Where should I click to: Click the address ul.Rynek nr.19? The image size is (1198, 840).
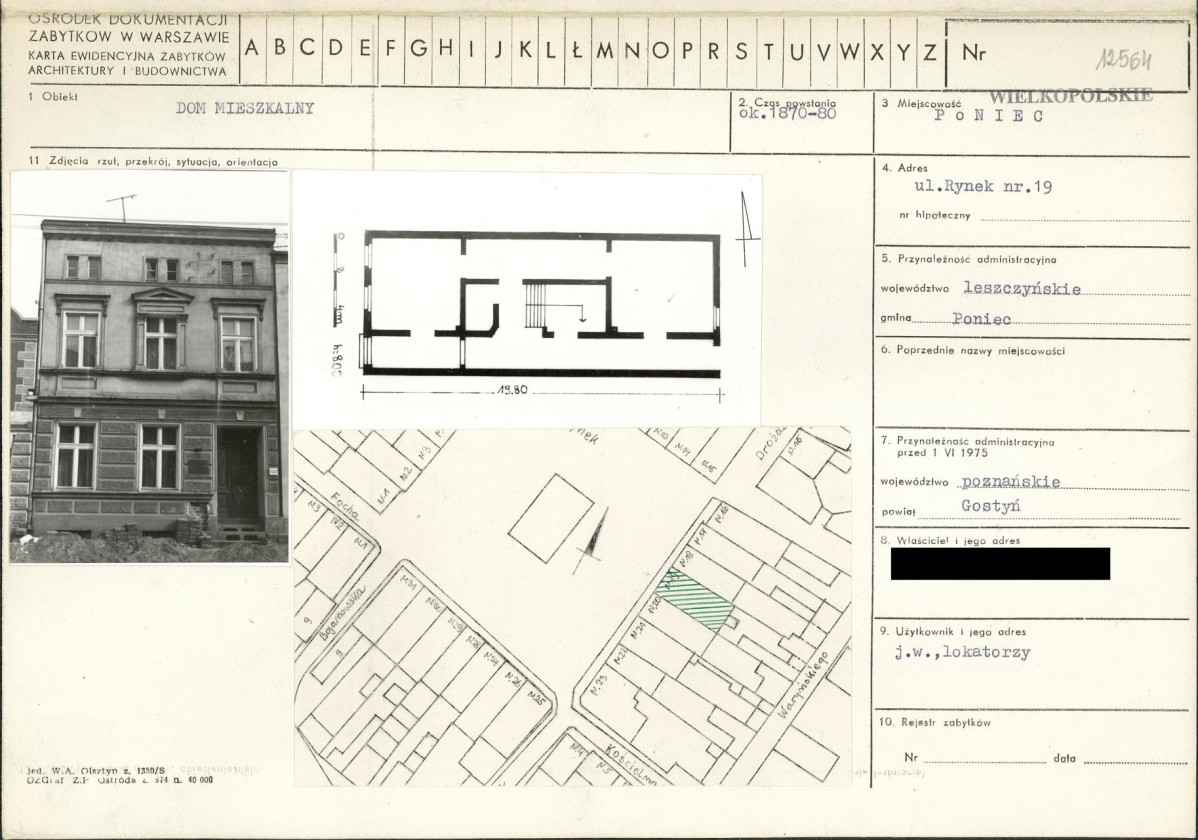983,186
